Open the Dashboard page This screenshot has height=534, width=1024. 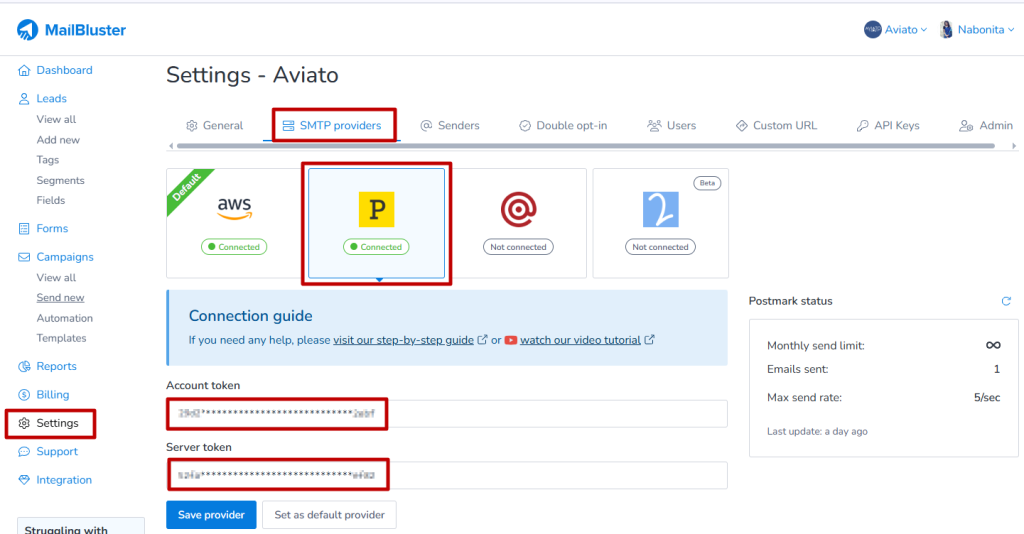(64, 70)
